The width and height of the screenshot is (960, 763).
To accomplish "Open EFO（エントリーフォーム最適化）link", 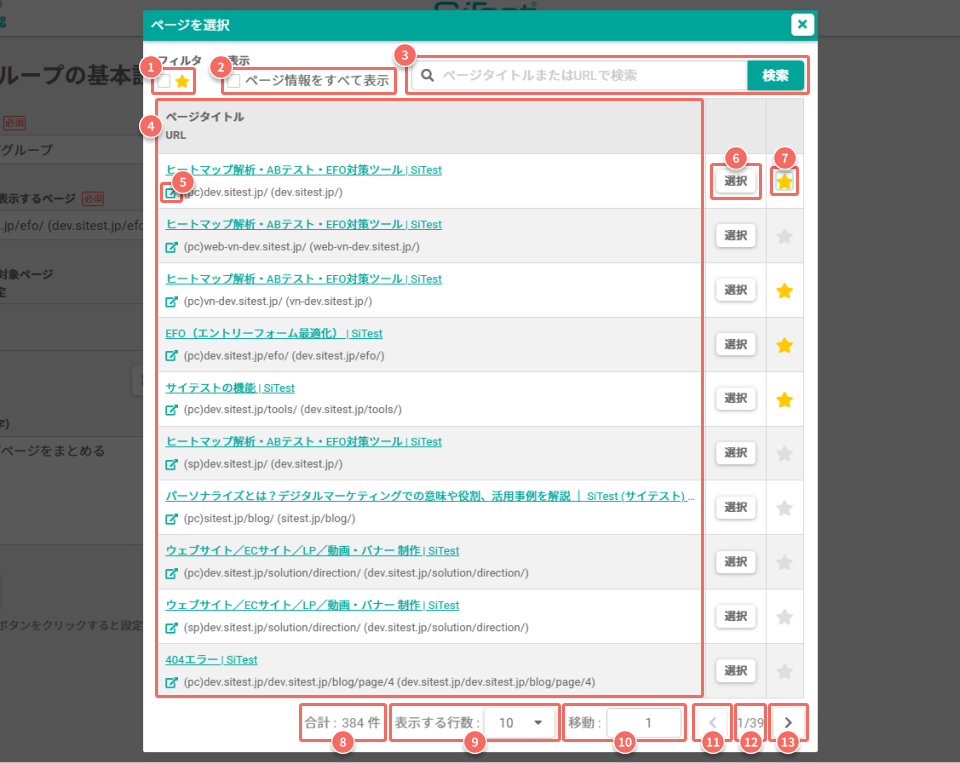I will pos(274,333).
